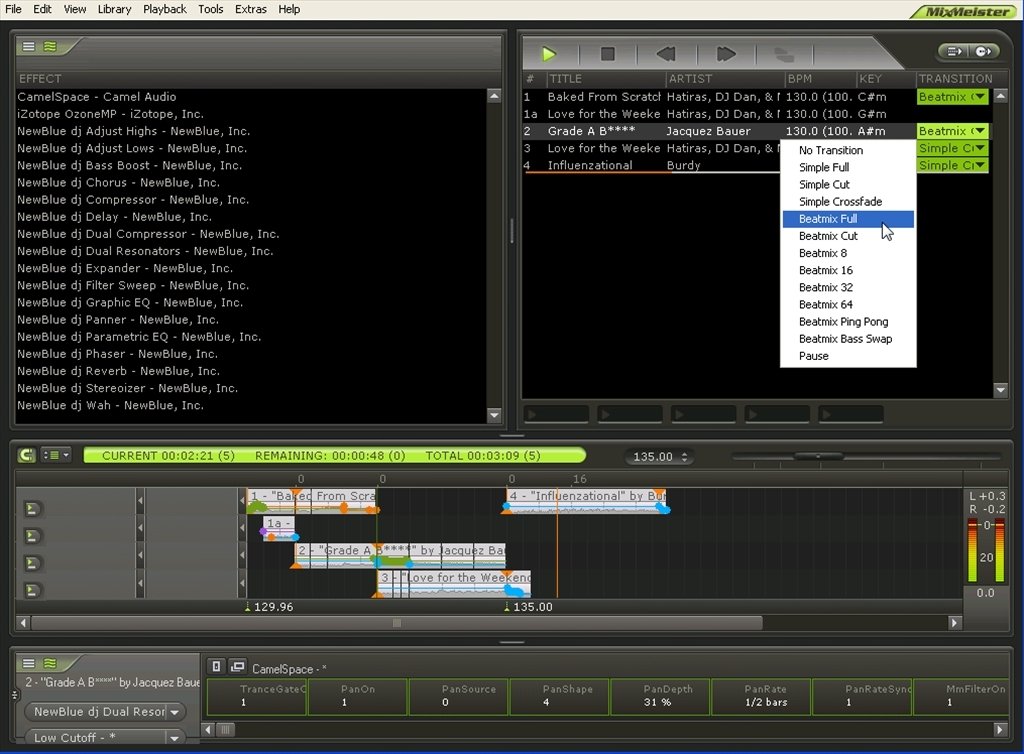Click the PanRate 1/2 bars parameter cell
Screen dimensions: 1024x754
[x=760, y=696]
